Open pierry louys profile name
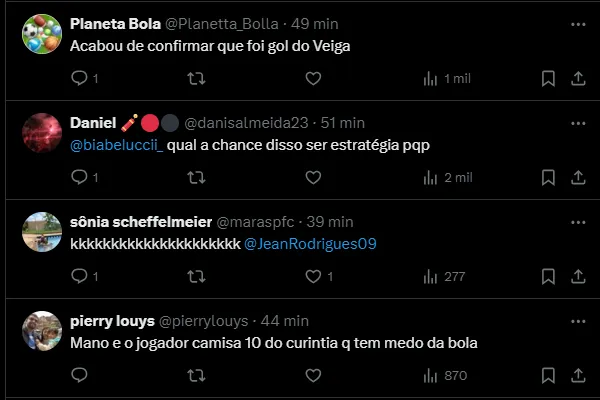Image resolution: width=600 pixels, height=400 pixels. pos(112,321)
